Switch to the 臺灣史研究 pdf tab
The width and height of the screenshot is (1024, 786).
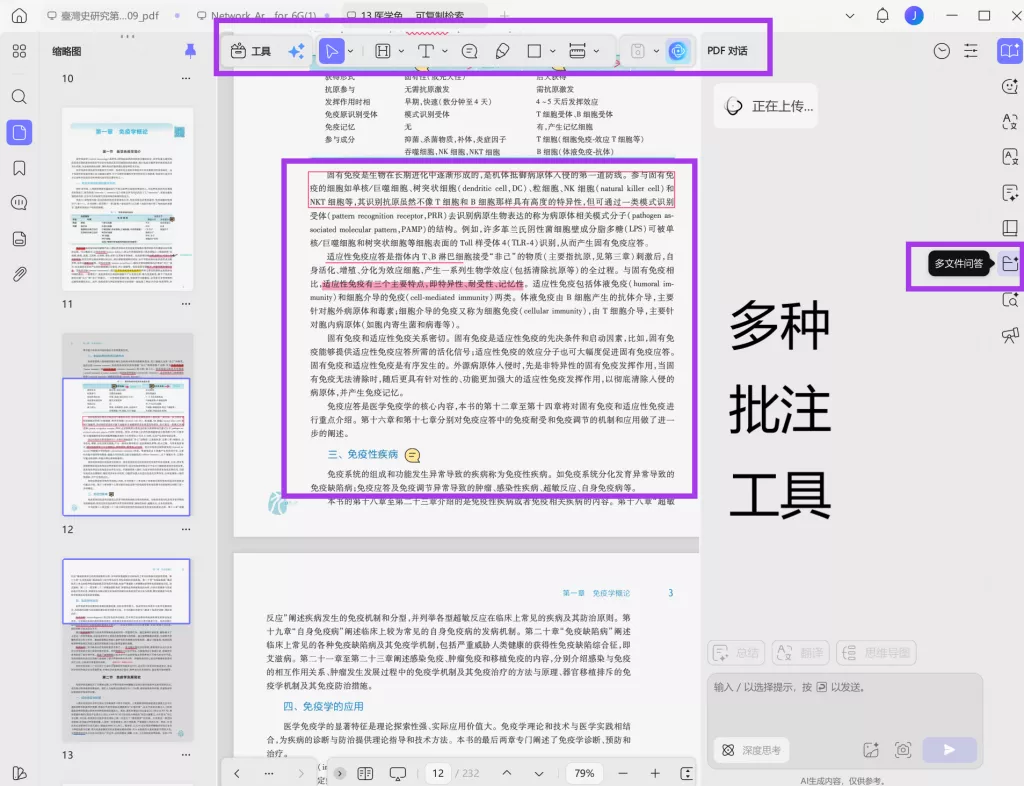click(x=110, y=16)
